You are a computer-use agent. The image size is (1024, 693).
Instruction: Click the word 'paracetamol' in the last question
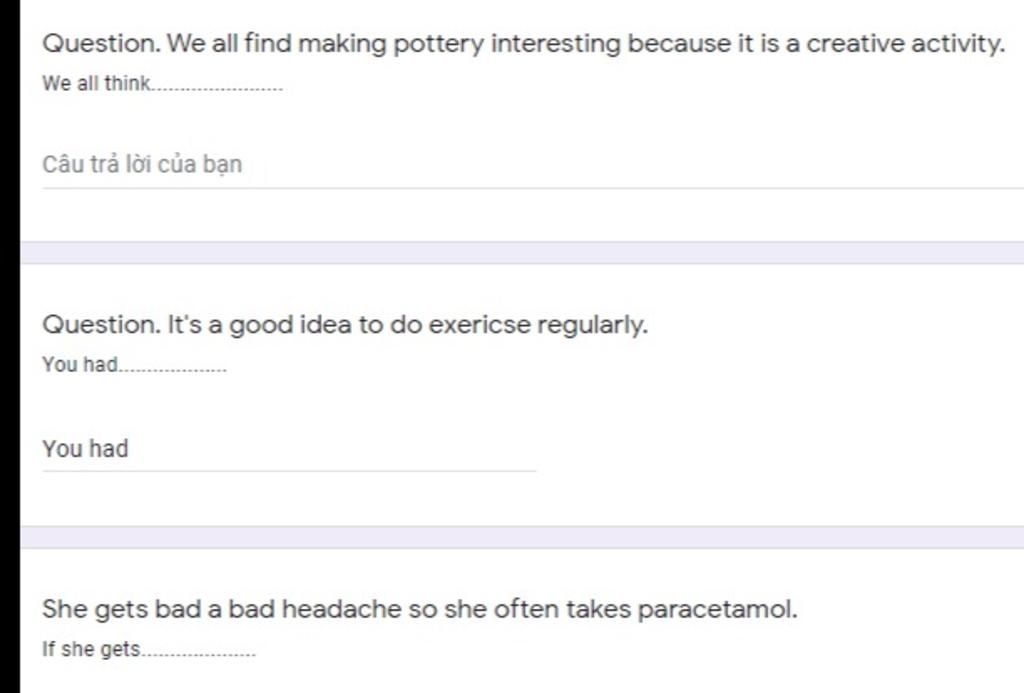pos(716,609)
